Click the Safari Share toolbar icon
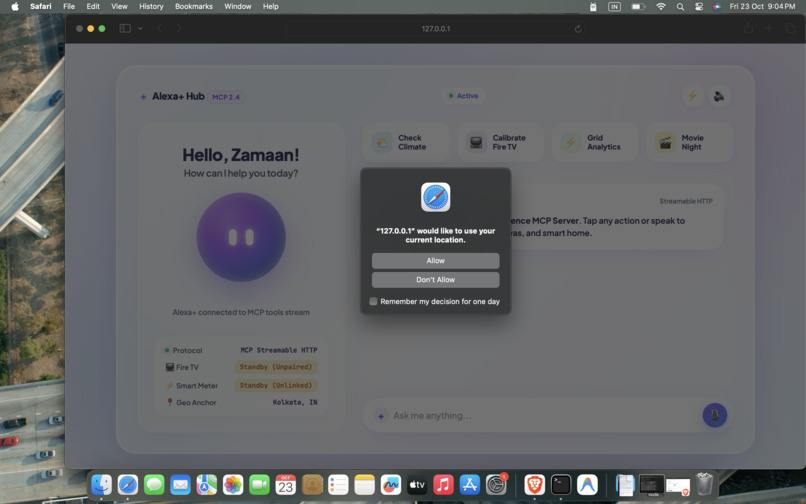The image size is (806, 504). click(x=748, y=28)
